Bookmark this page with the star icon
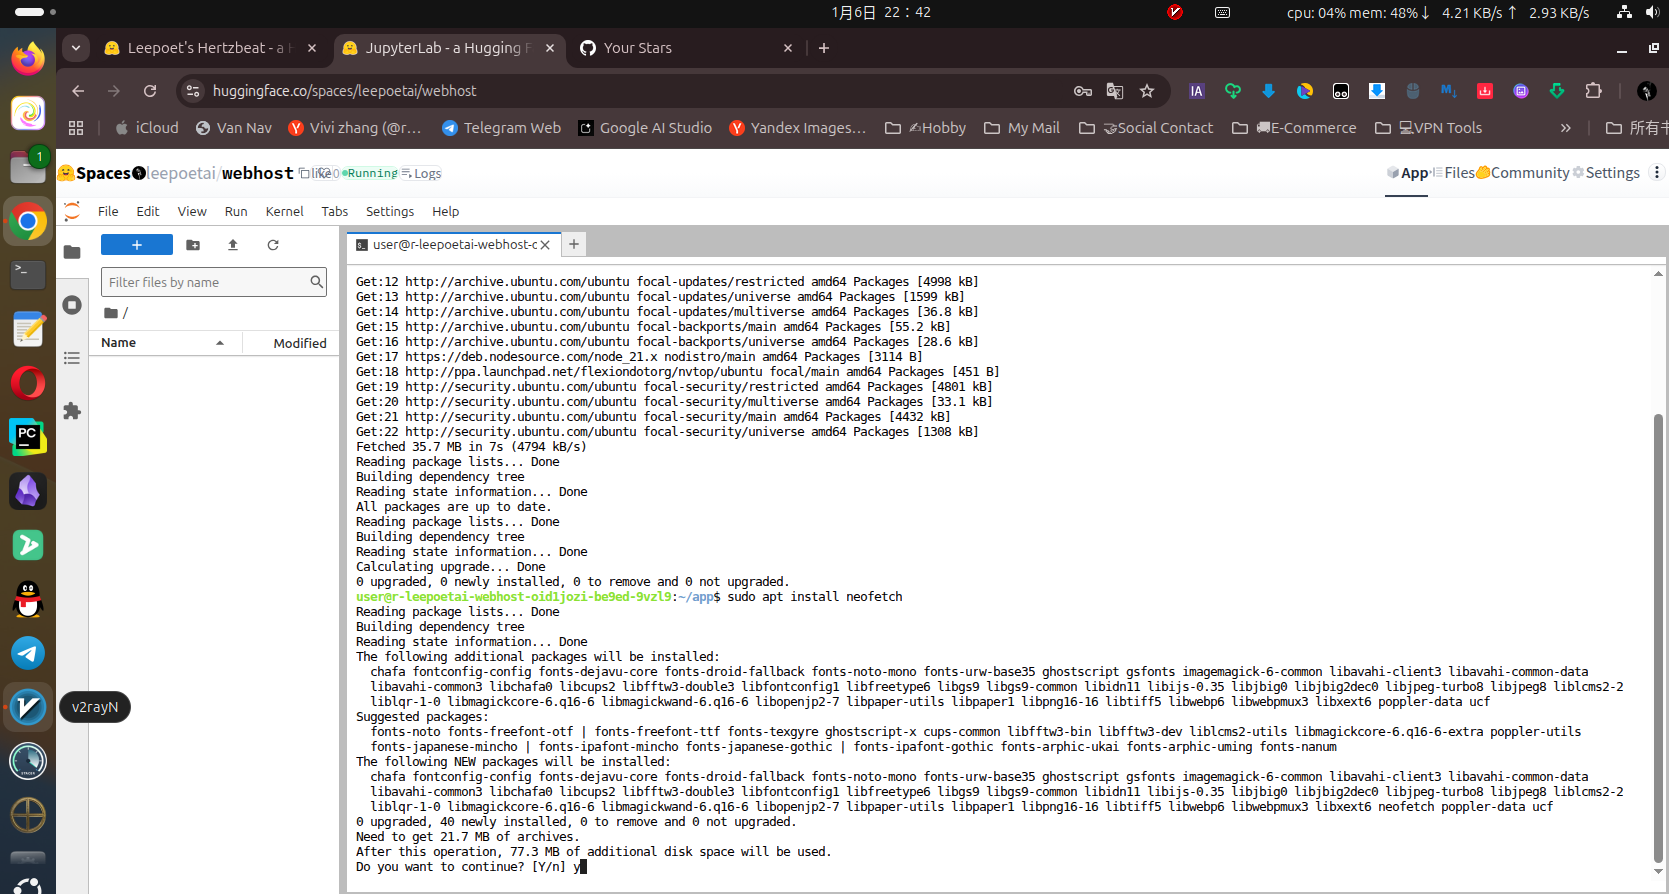 pos(1147,91)
